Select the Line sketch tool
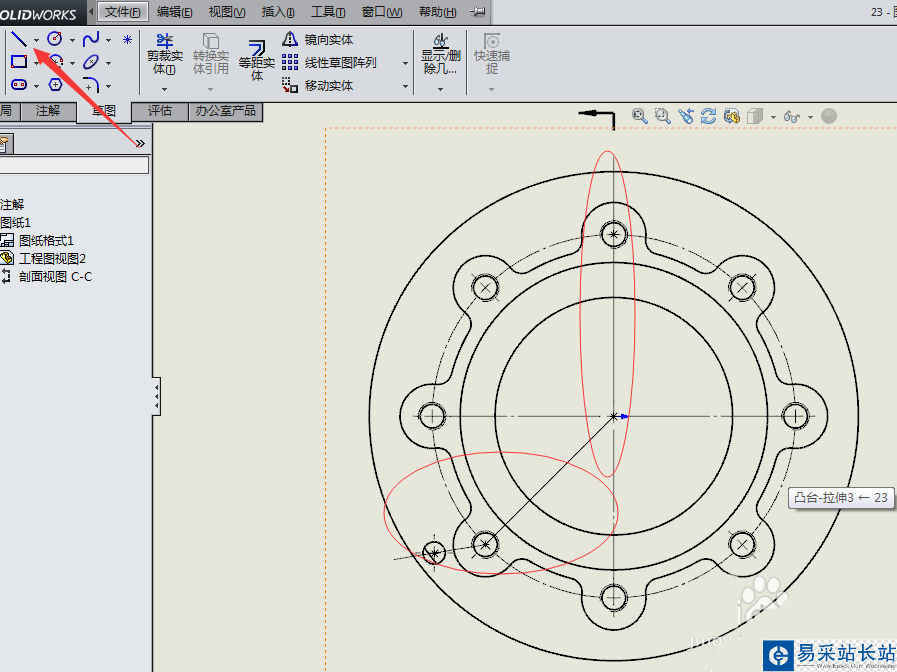The width and height of the screenshot is (897, 672). click(19, 40)
